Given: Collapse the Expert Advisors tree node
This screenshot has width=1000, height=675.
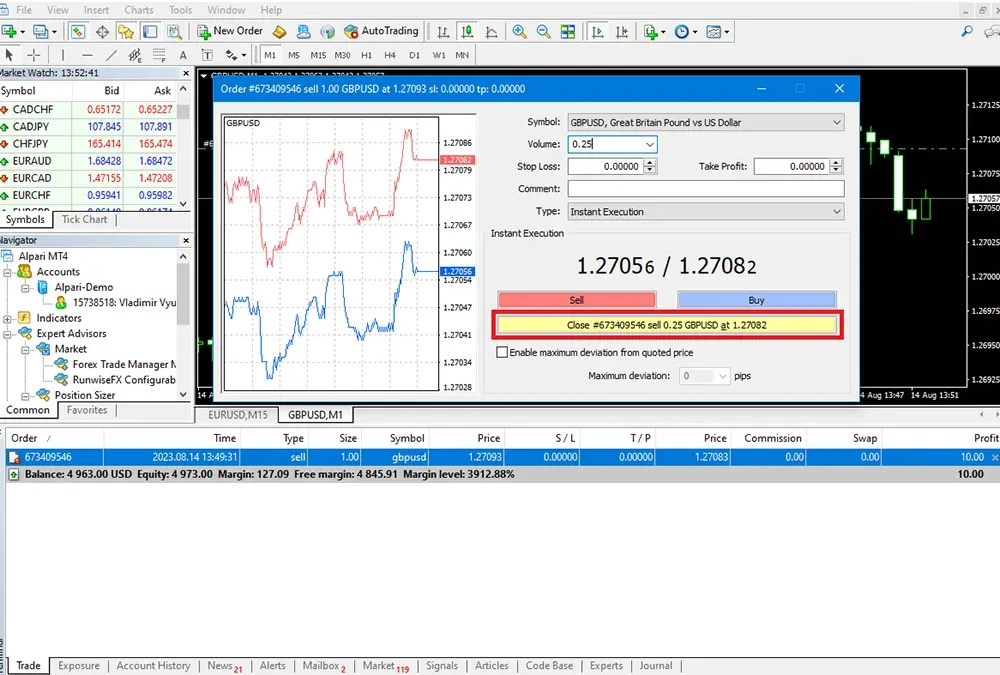Looking at the screenshot, I should click(x=8, y=334).
